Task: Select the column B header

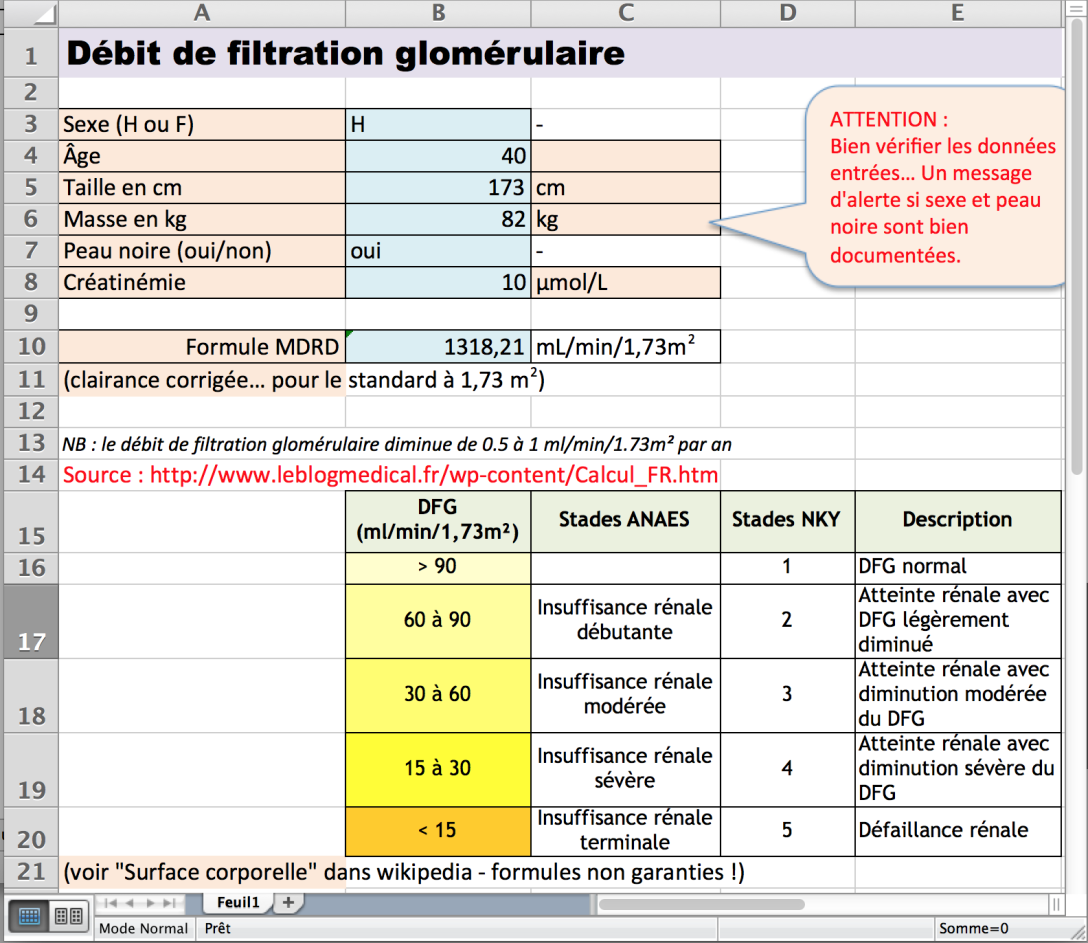Action: [438, 13]
